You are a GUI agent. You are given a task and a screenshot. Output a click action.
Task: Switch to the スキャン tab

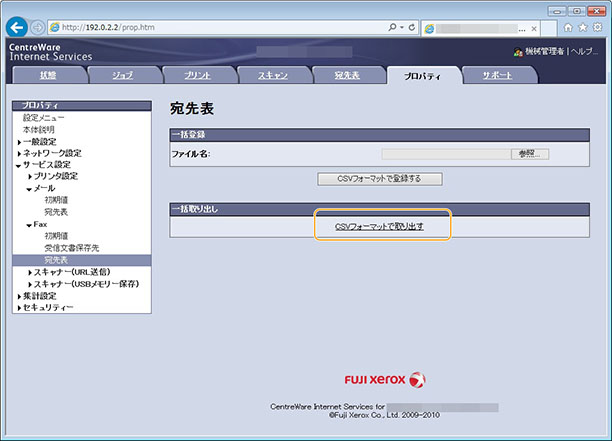tap(272, 76)
